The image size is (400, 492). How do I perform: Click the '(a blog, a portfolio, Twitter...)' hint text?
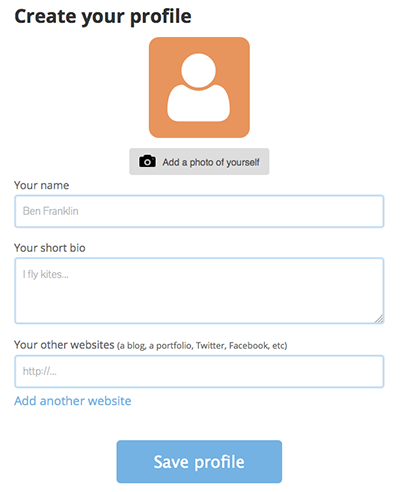coord(202,346)
